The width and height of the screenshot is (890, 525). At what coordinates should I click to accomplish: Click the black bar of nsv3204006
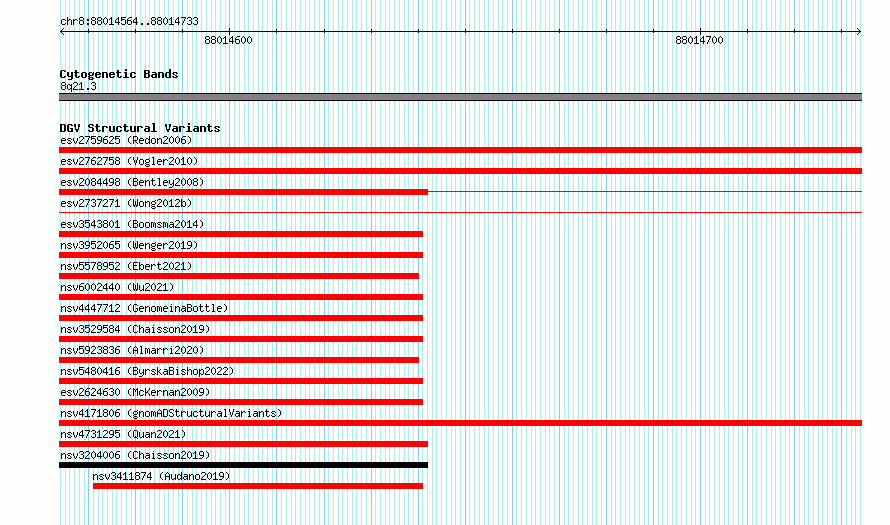244,465
